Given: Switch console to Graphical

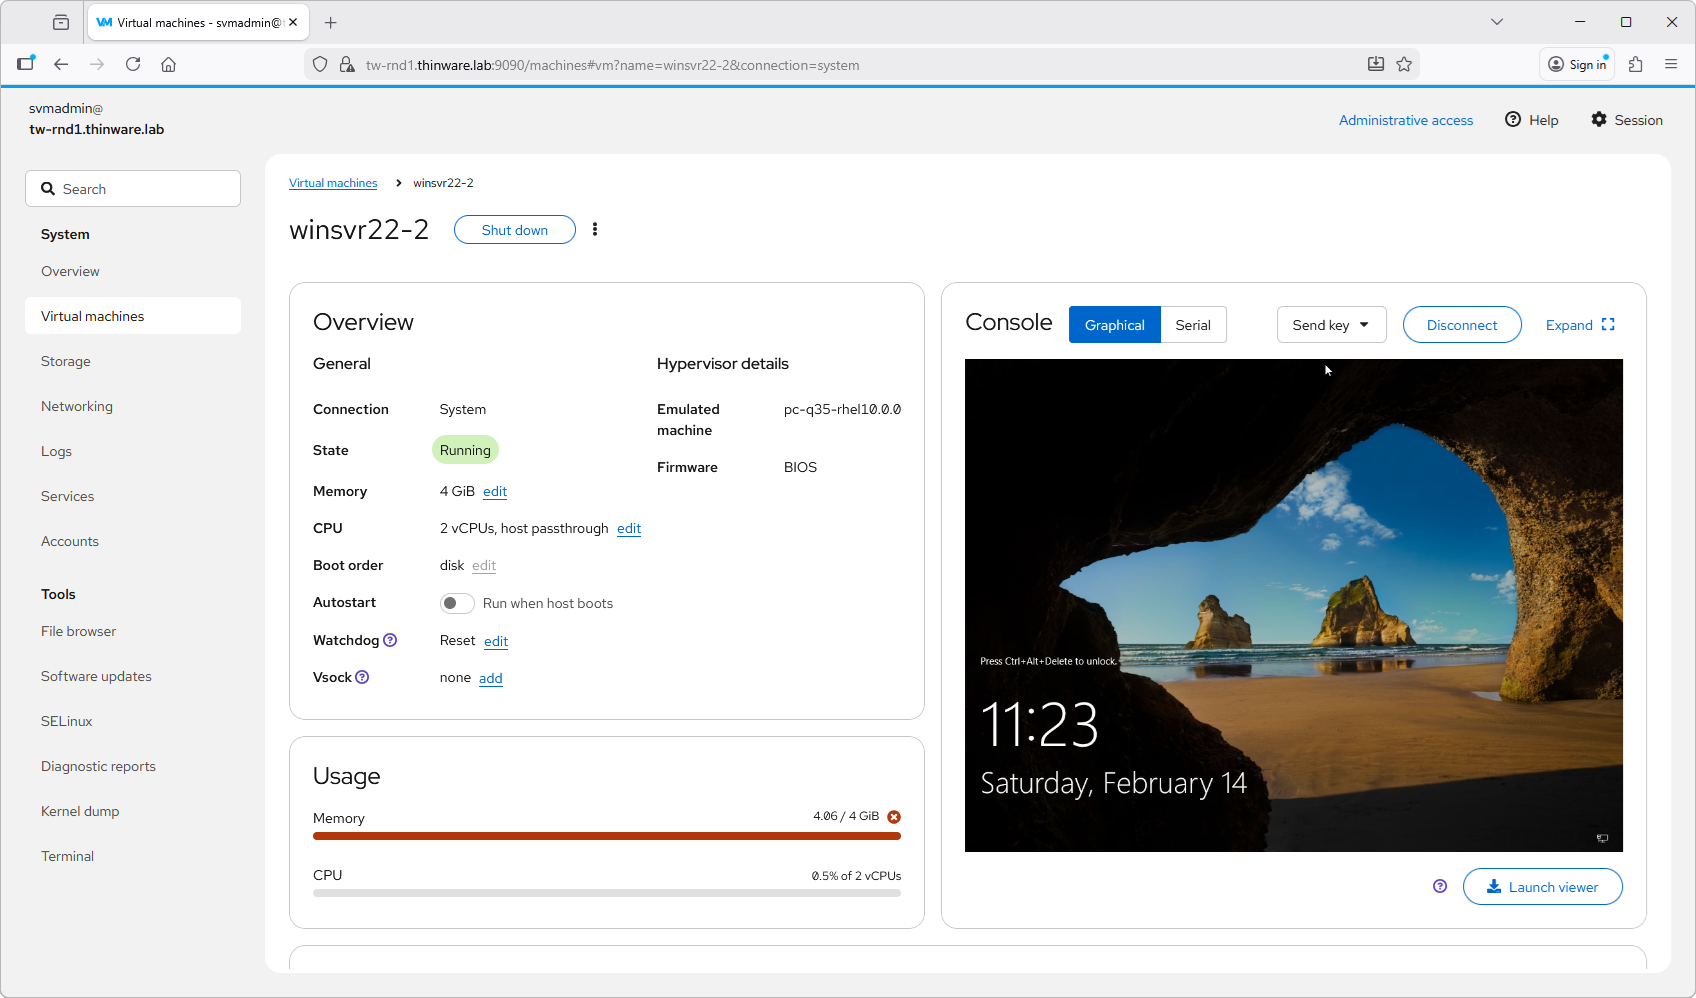Looking at the screenshot, I should (x=1115, y=325).
